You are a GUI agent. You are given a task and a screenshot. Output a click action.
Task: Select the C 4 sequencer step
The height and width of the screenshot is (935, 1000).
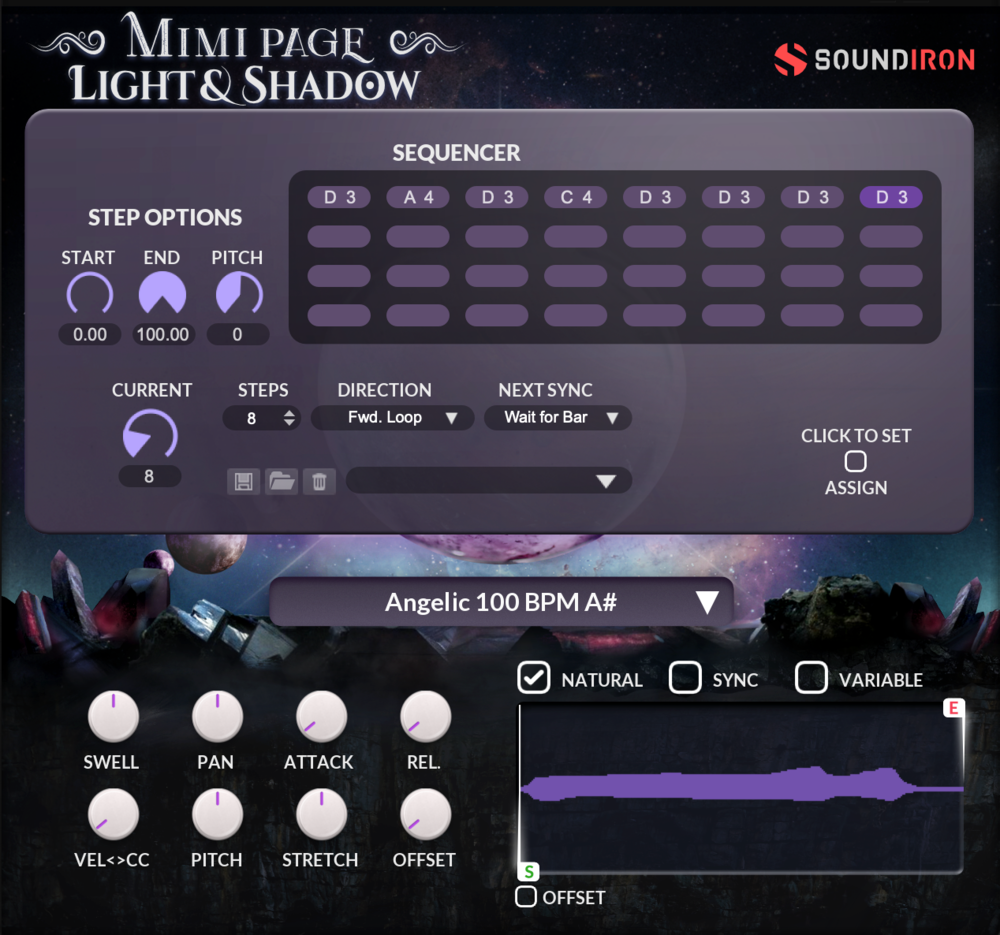tap(575, 198)
